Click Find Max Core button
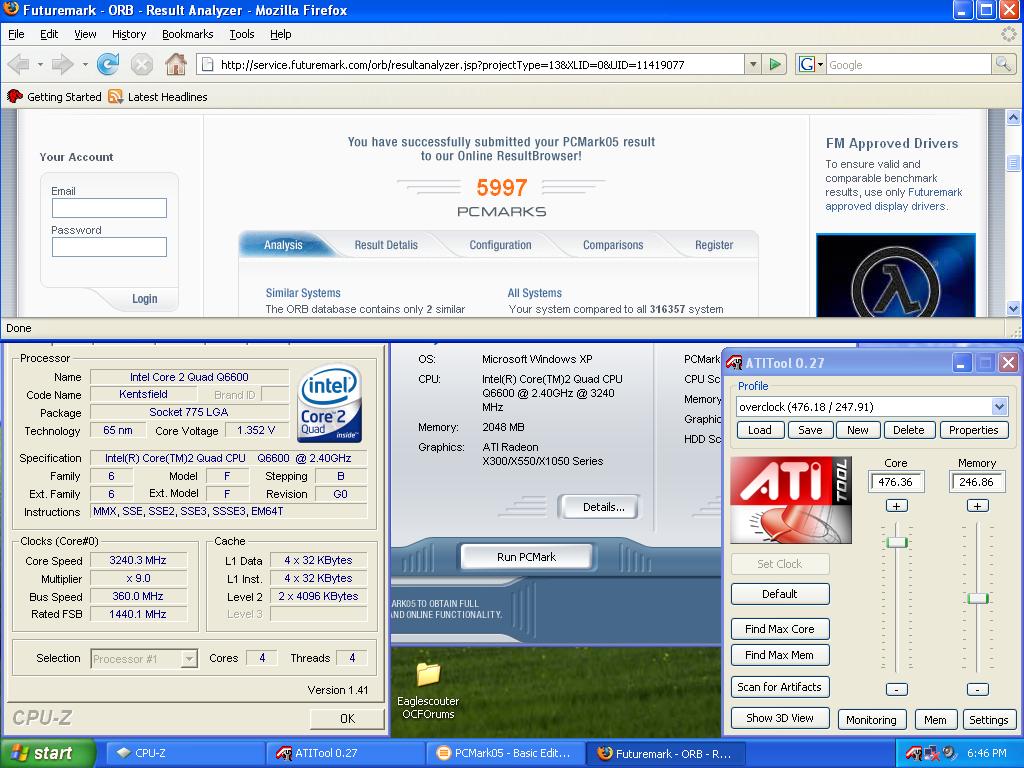 pyautogui.click(x=780, y=629)
